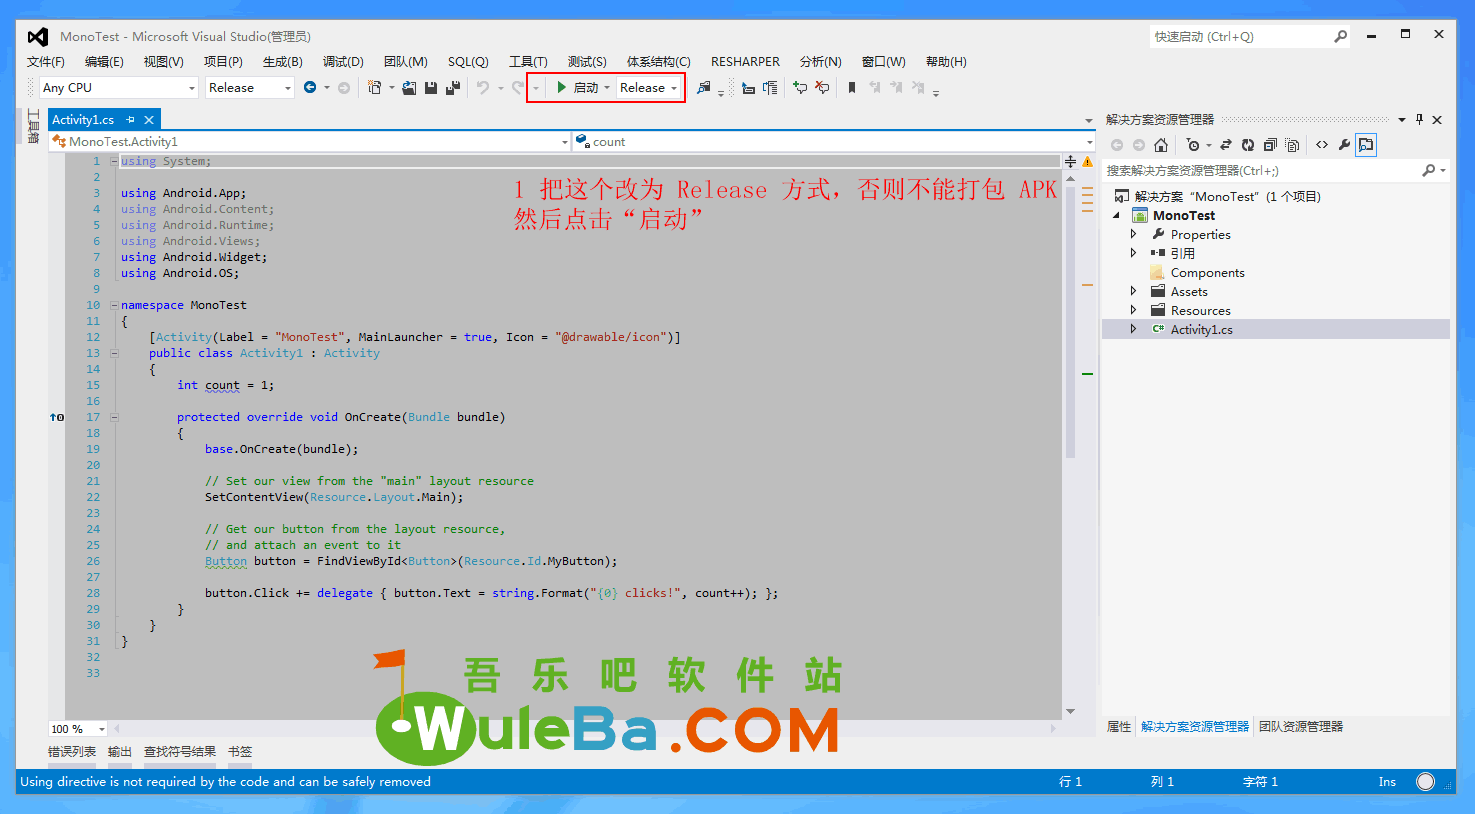
Task: Expand the Resources folder node
Action: pos(1133,310)
